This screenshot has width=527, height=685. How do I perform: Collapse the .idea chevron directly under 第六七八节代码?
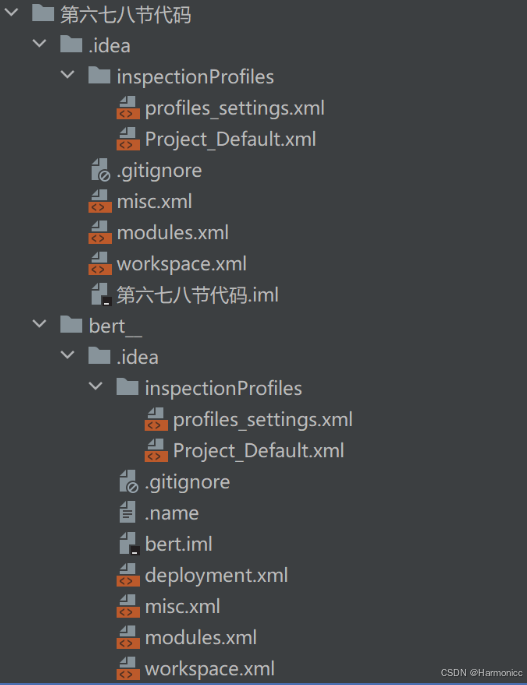pyautogui.click(x=39, y=43)
